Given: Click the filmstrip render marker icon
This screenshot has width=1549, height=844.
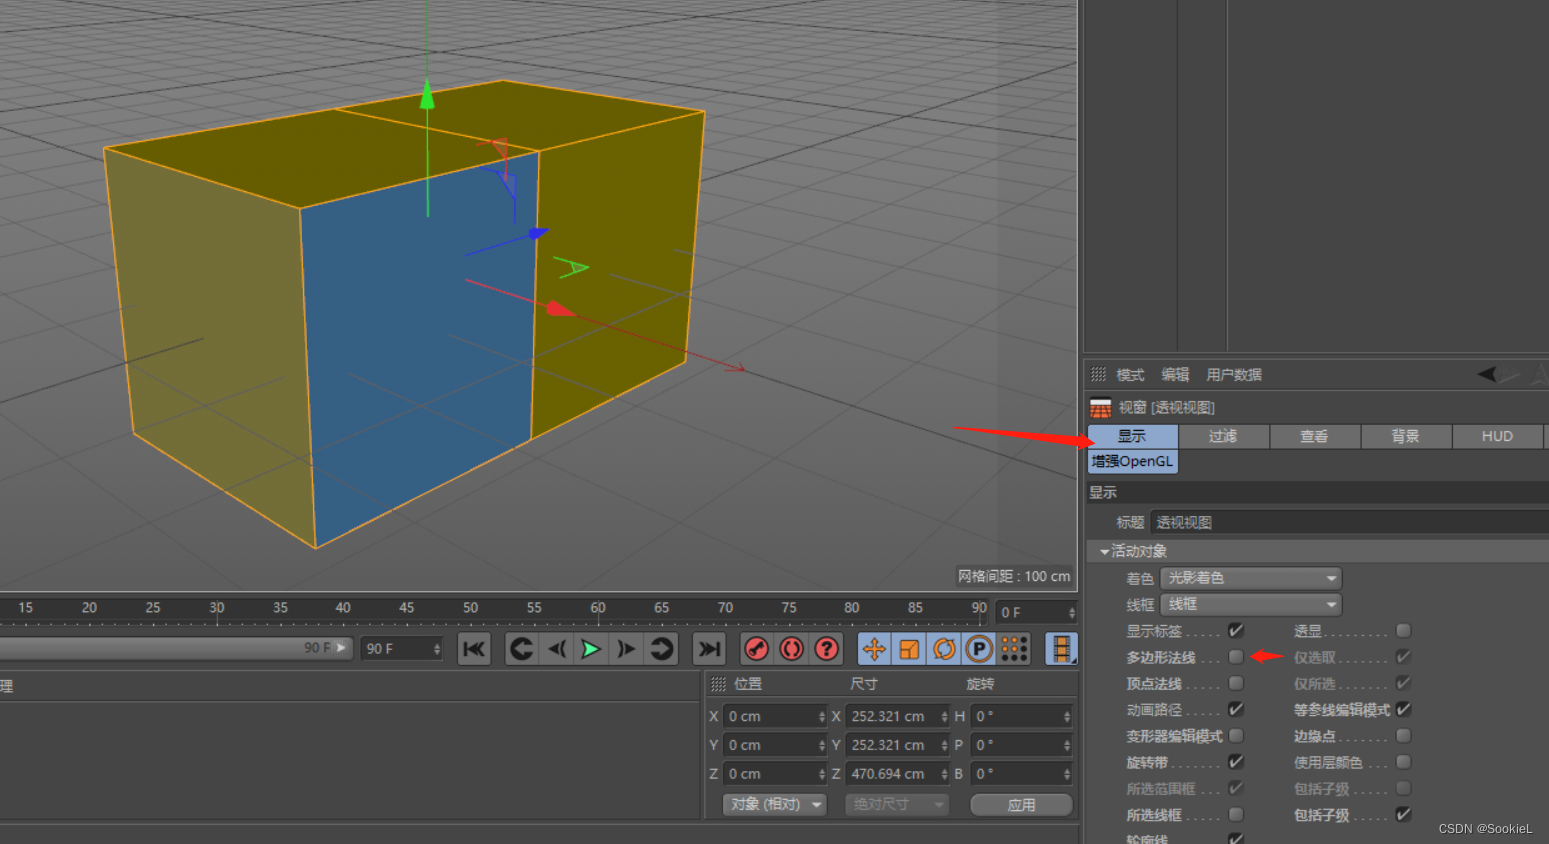Looking at the screenshot, I should (1061, 649).
